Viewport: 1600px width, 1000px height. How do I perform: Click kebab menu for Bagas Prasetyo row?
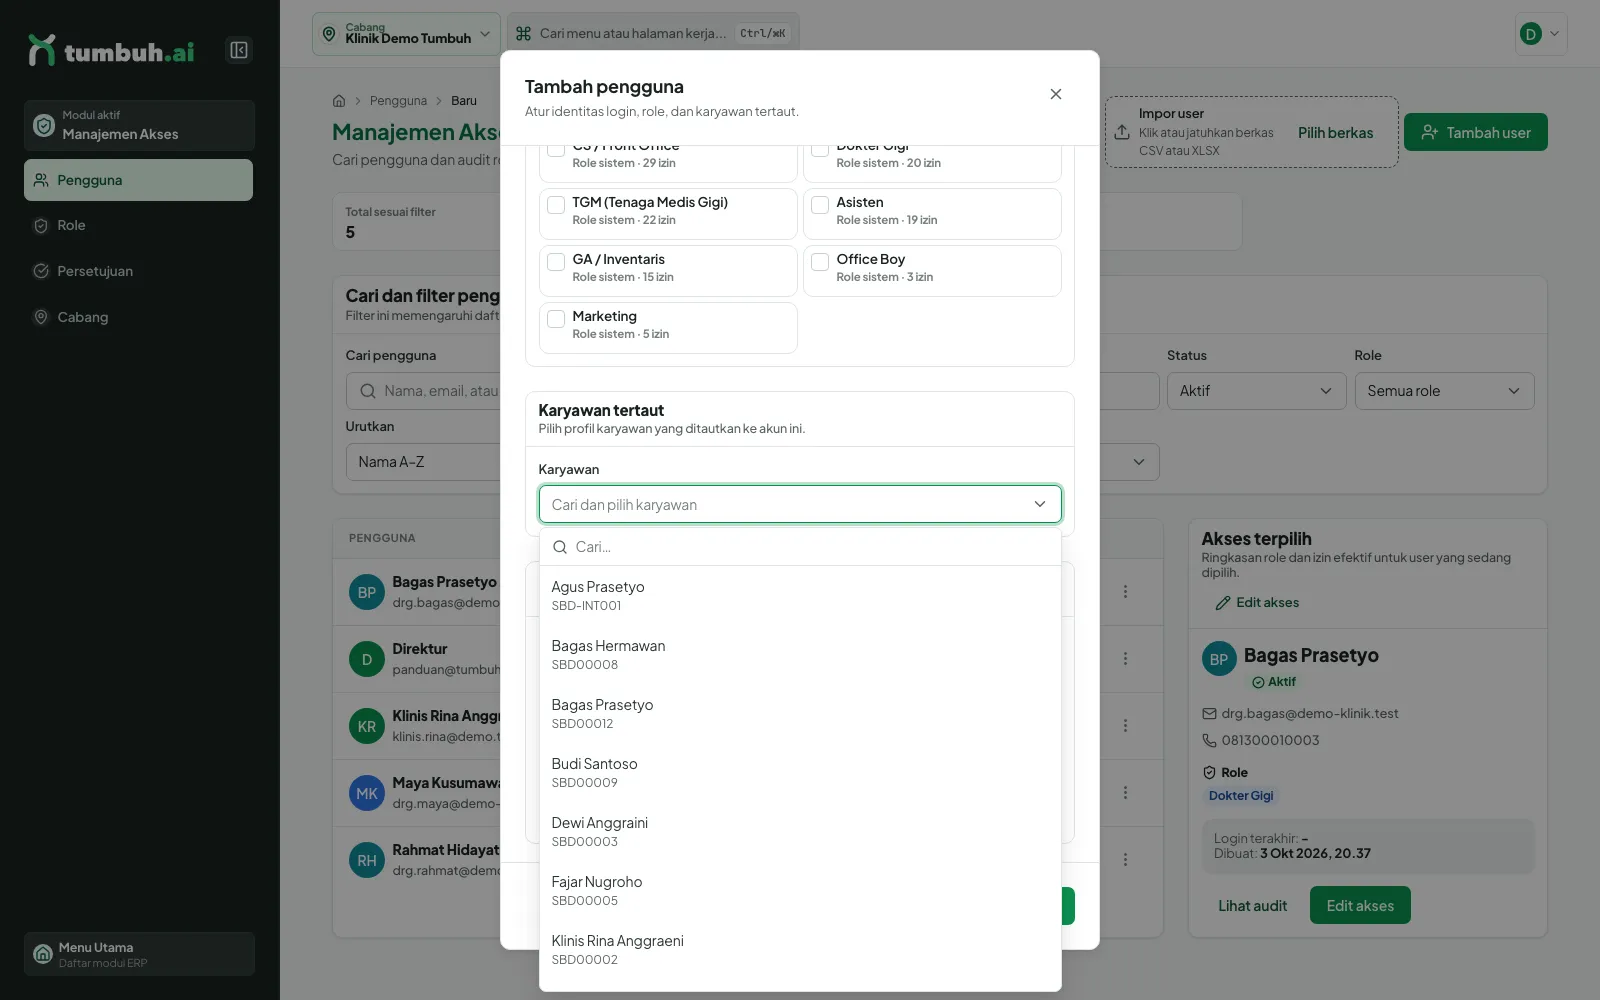(x=1125, y=592)
